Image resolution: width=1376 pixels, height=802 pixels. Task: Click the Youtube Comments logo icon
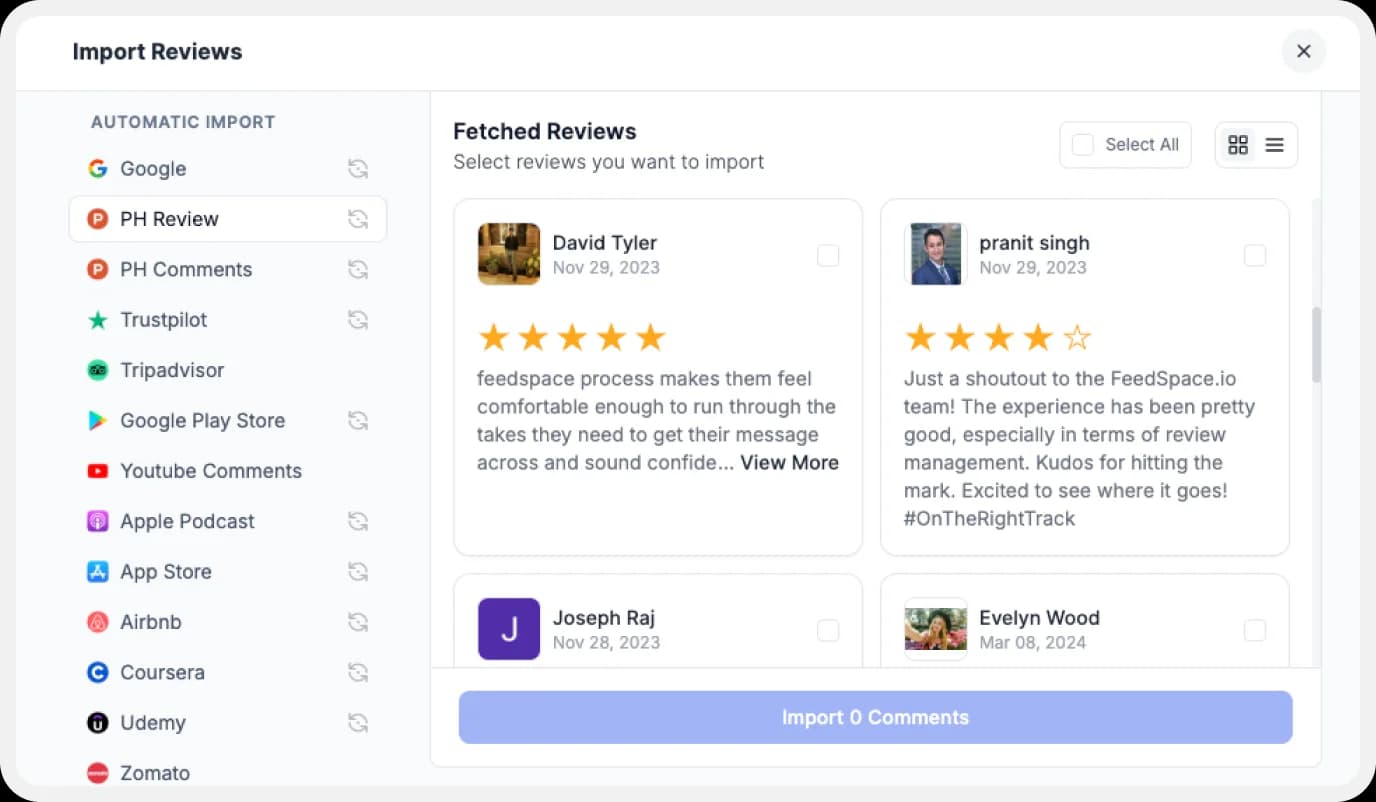97,471
